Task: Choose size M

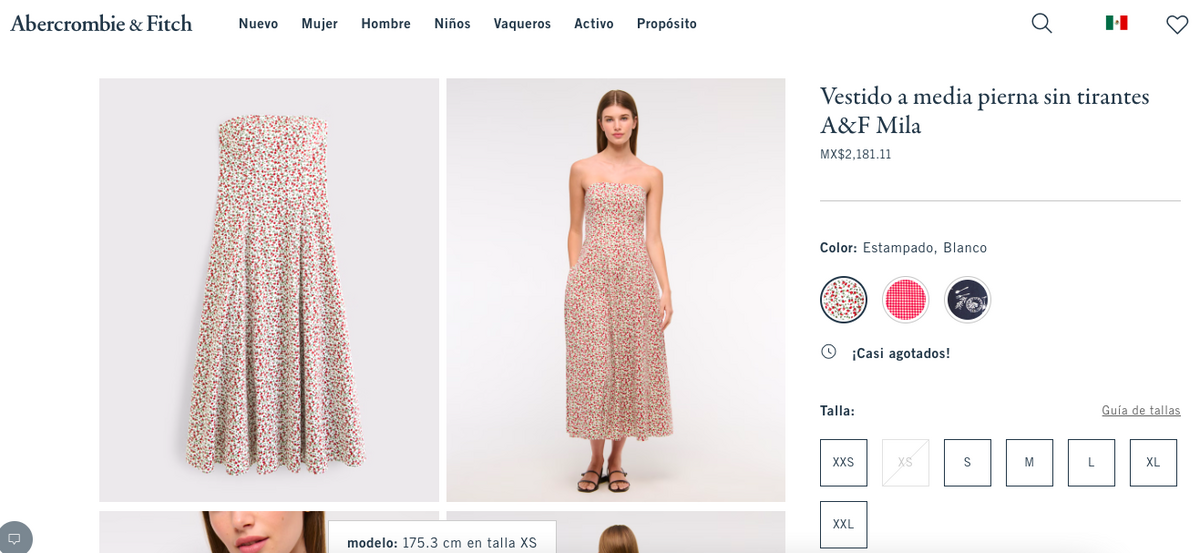Action: click(1029, 462)
